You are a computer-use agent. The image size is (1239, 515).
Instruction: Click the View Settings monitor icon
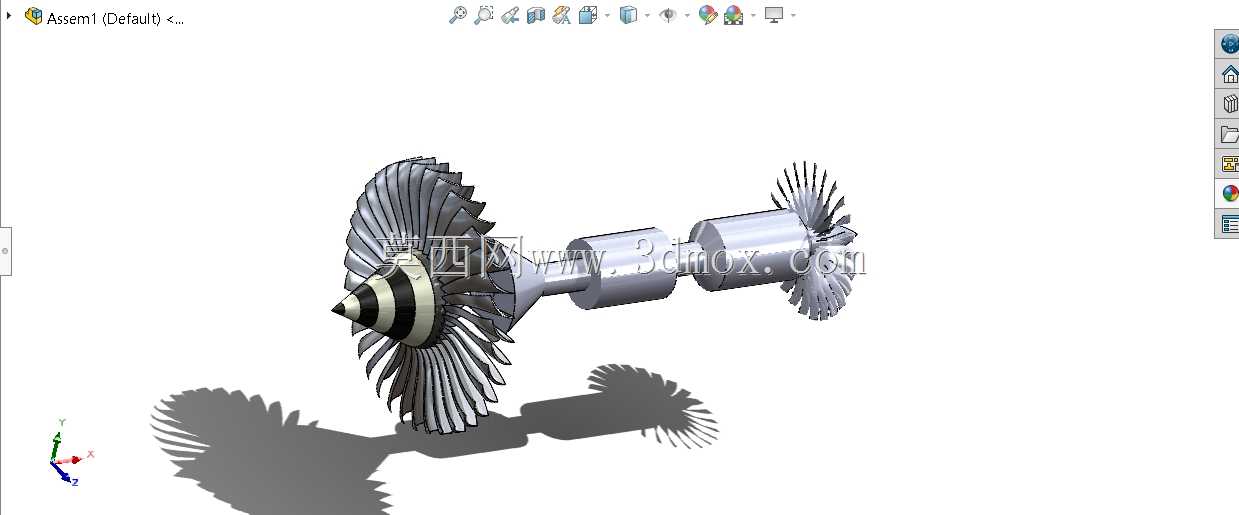(774, 15)
